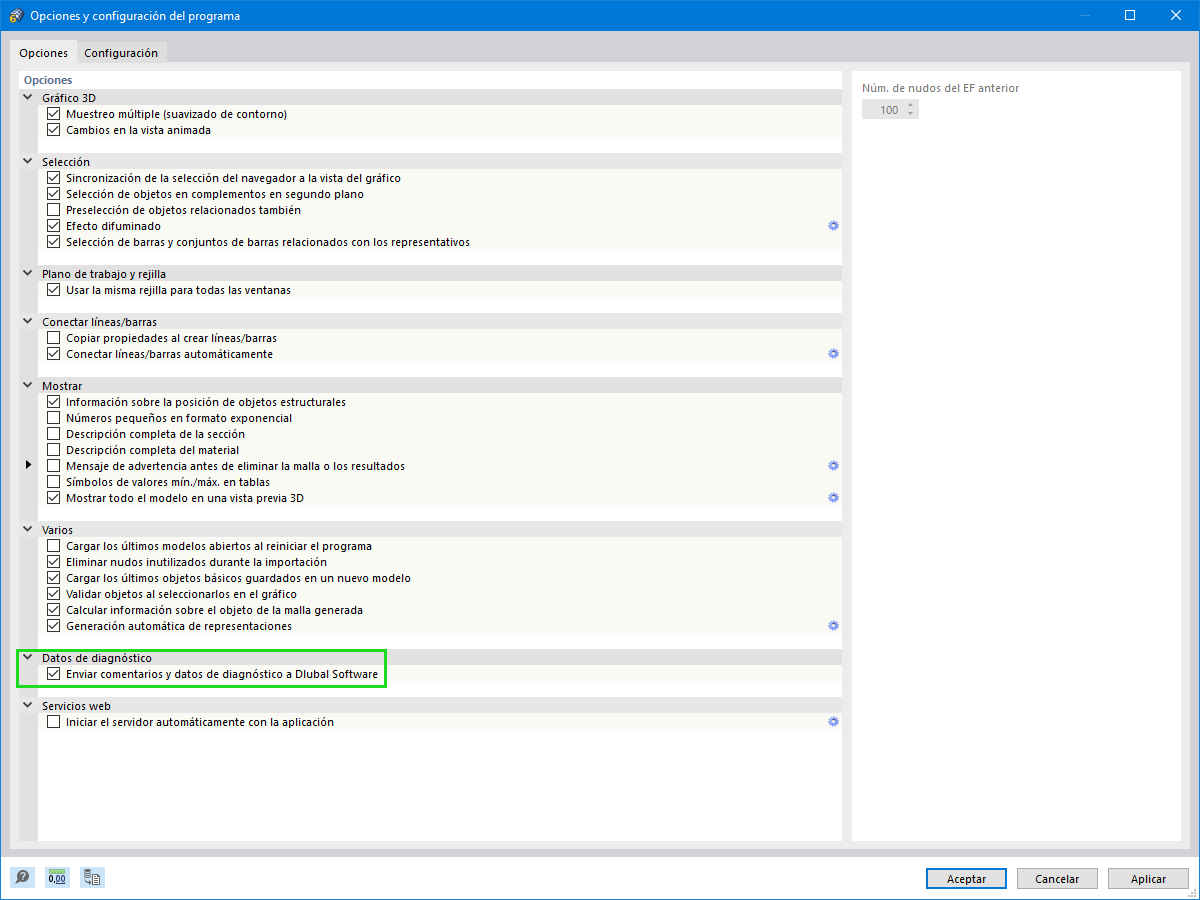Image resolution: width=1200 pixels, height=900 pixels.
Task: Toggle Selección de objetos en complementos en segundo plano
Action: coord(54,194)
